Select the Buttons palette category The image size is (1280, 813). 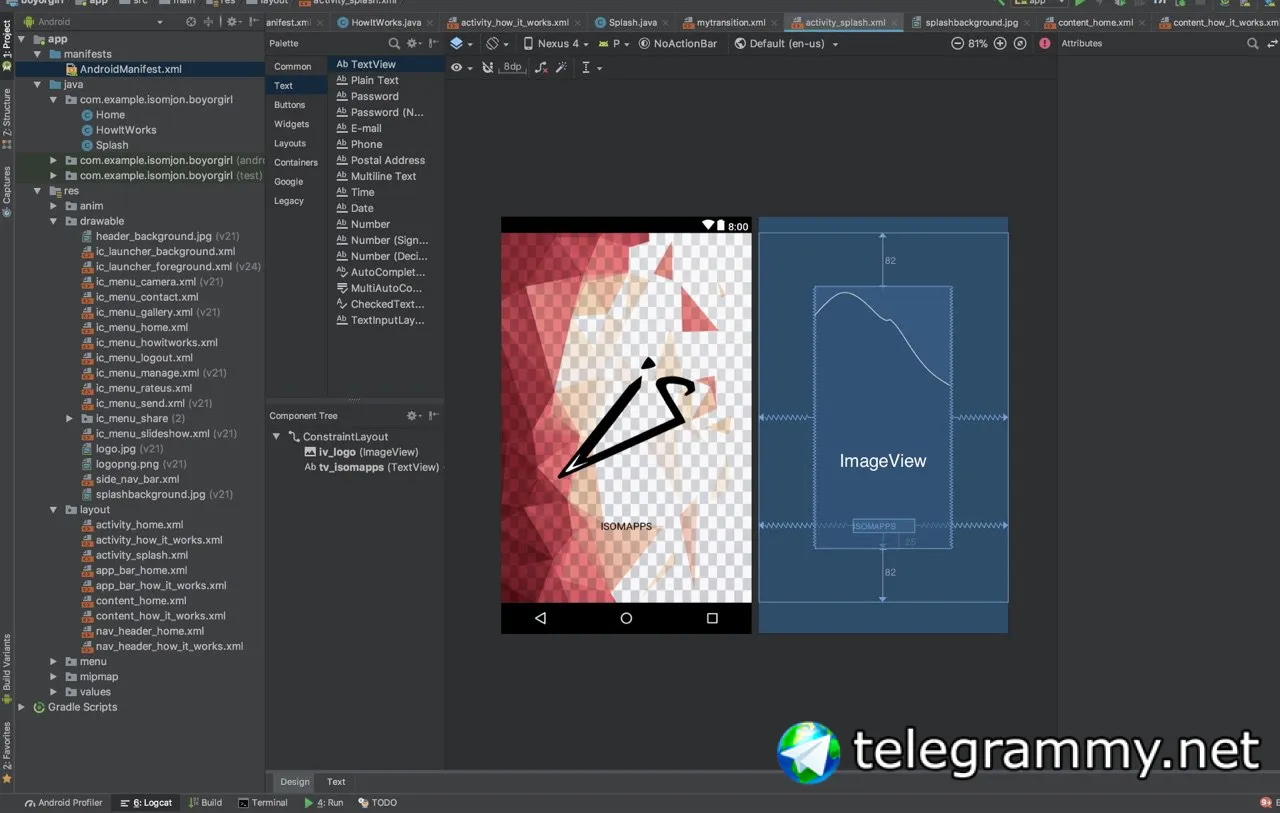290,105
